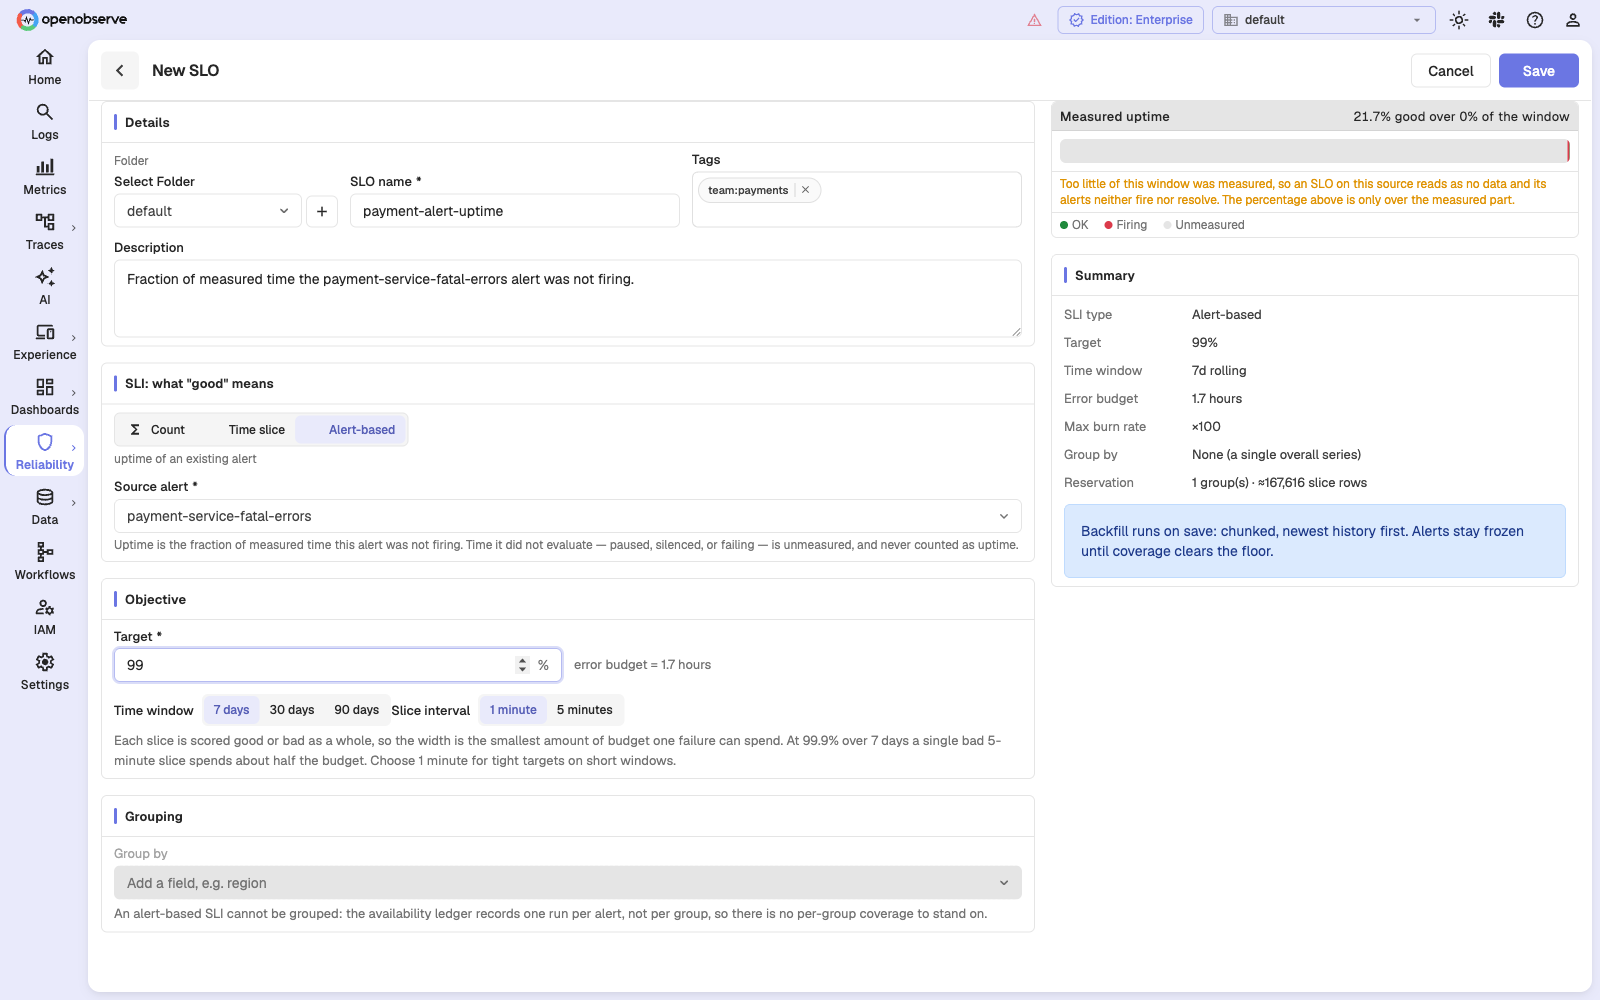Expand Dashboards submenu chevron
This screenshot has width=1600, height=1000.
tap(74, 393)
